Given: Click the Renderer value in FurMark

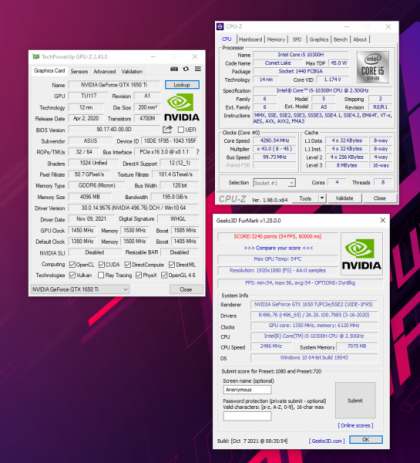Looking at the screenshot, I should pos(314,304).
